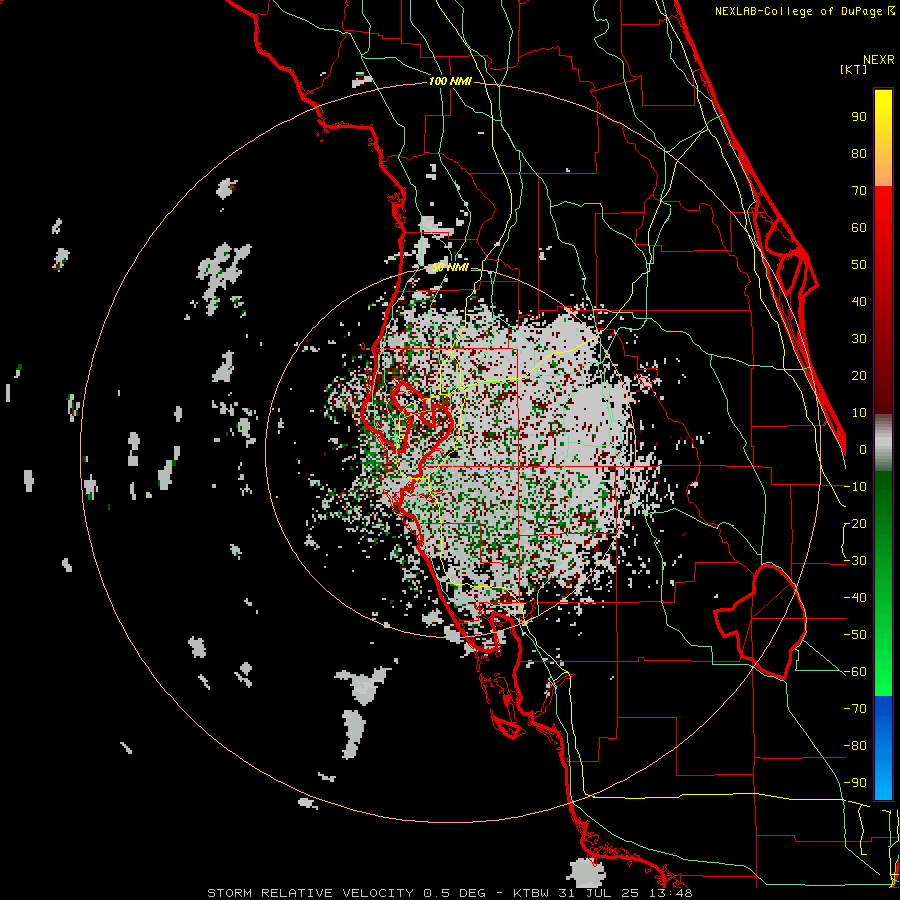The image size is (900, 900).
Task: Click the KTBW station identifier in caption
Action: [x=532, y=893]
